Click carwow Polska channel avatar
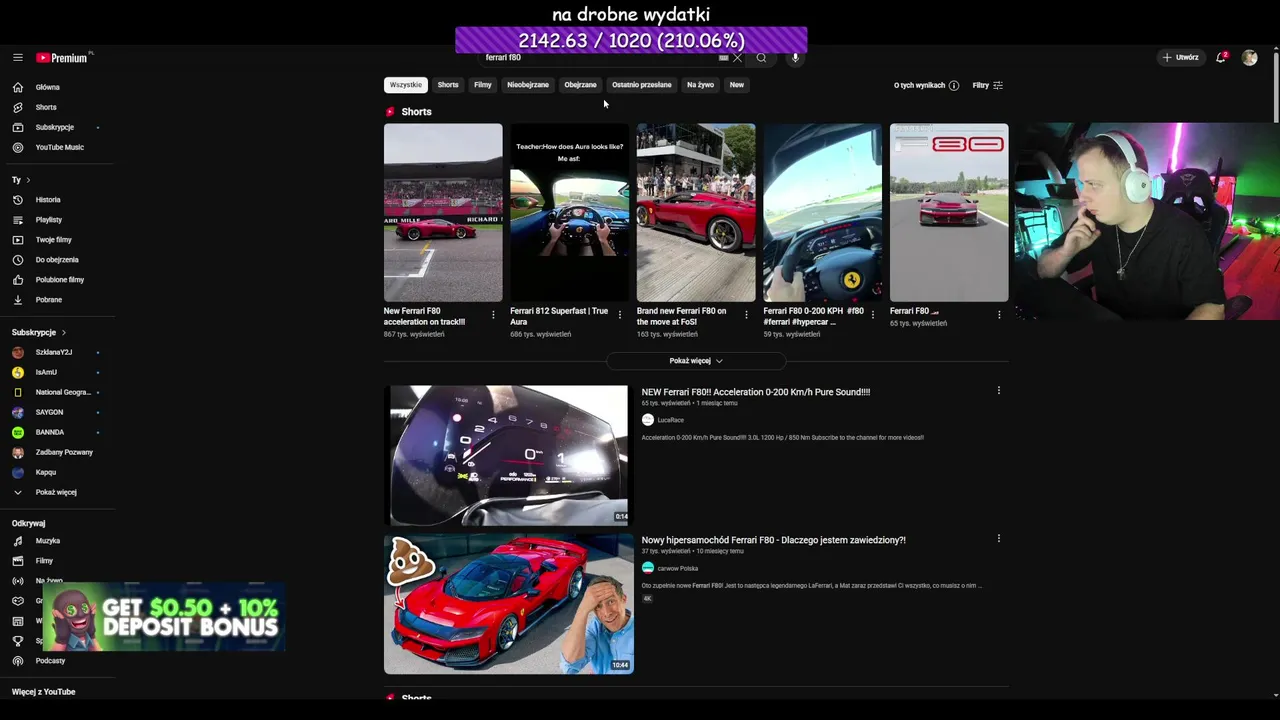This screenshot has height=720, width=1280. point(648,568)
